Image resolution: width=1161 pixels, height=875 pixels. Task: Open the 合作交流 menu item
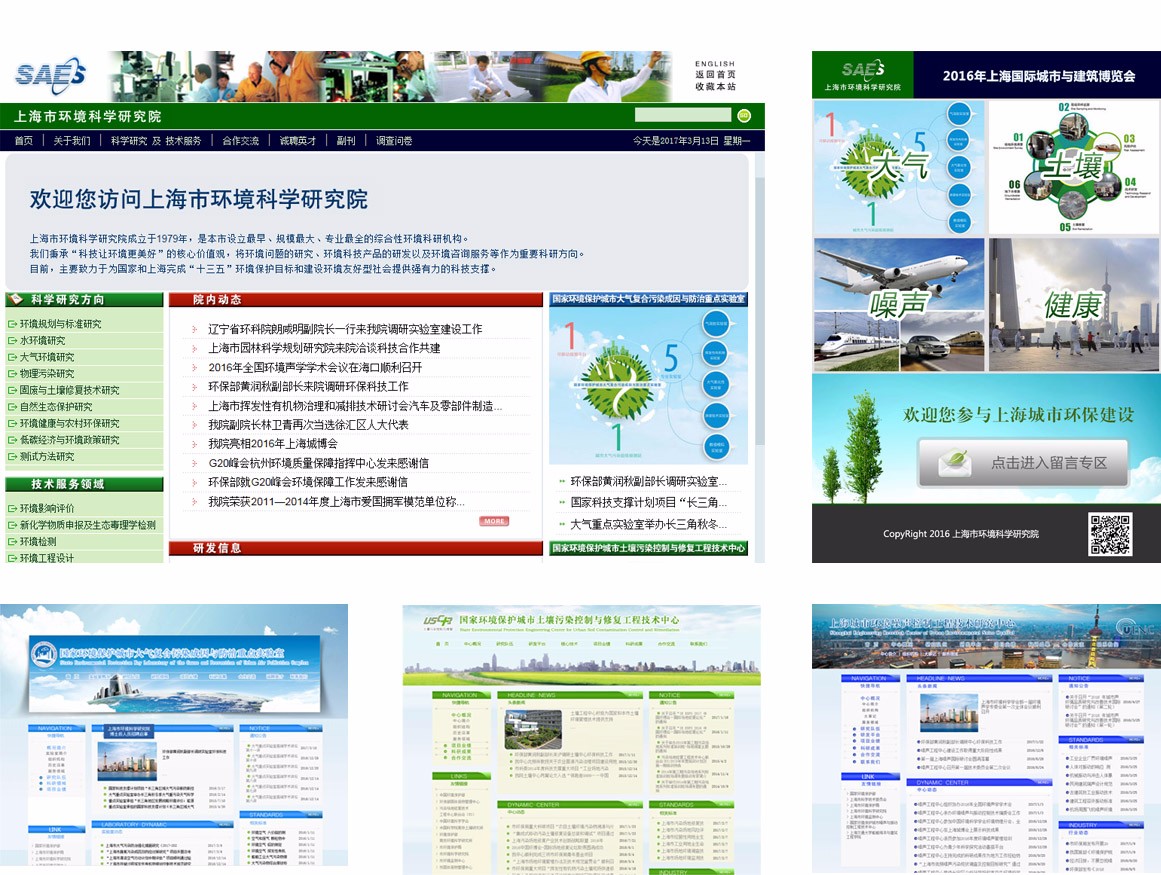point(241,141)
